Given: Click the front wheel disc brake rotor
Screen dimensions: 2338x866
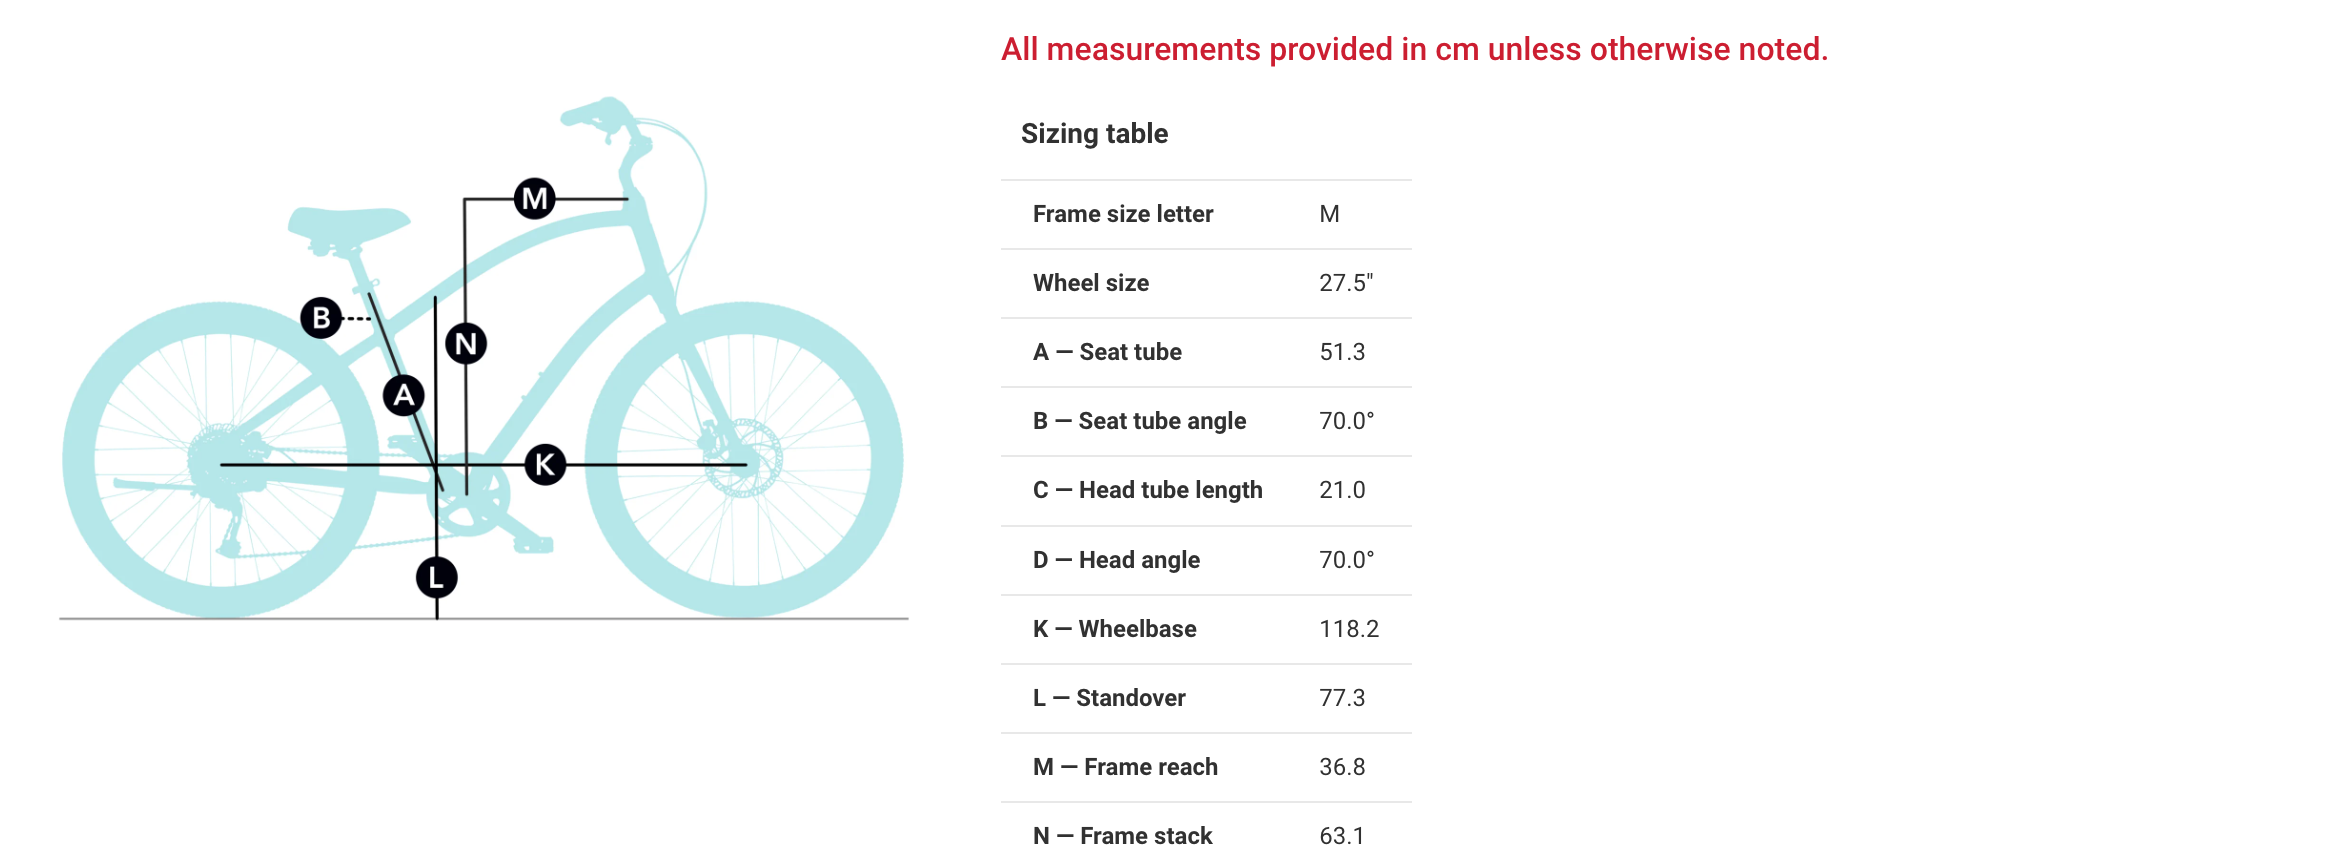Looking at the screenshot, I should [744, 459].
